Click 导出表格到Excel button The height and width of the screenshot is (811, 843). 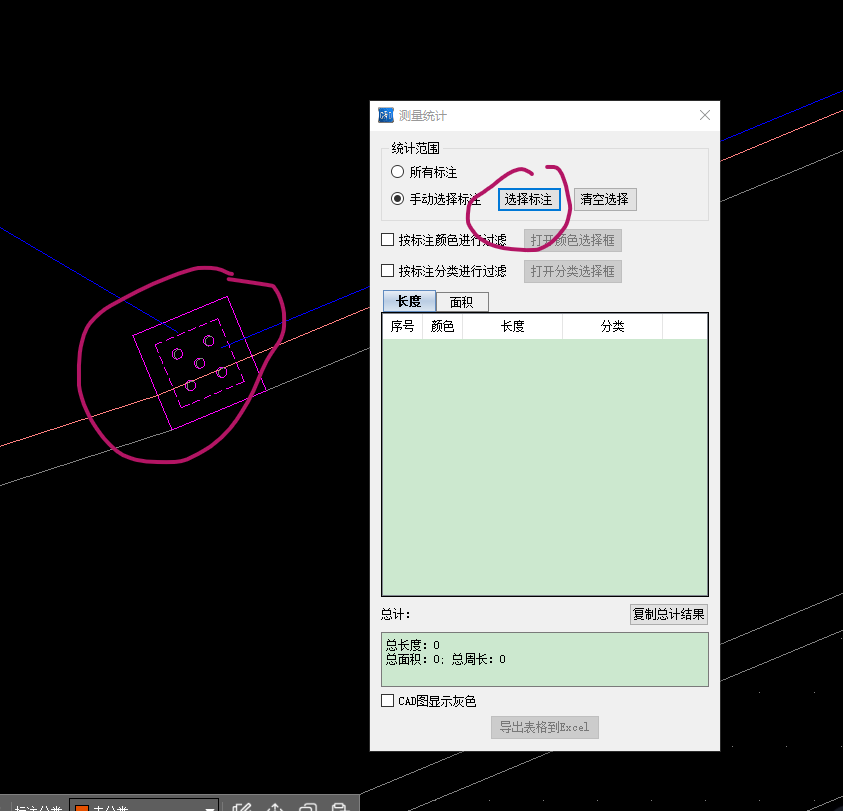coord(545,728)
